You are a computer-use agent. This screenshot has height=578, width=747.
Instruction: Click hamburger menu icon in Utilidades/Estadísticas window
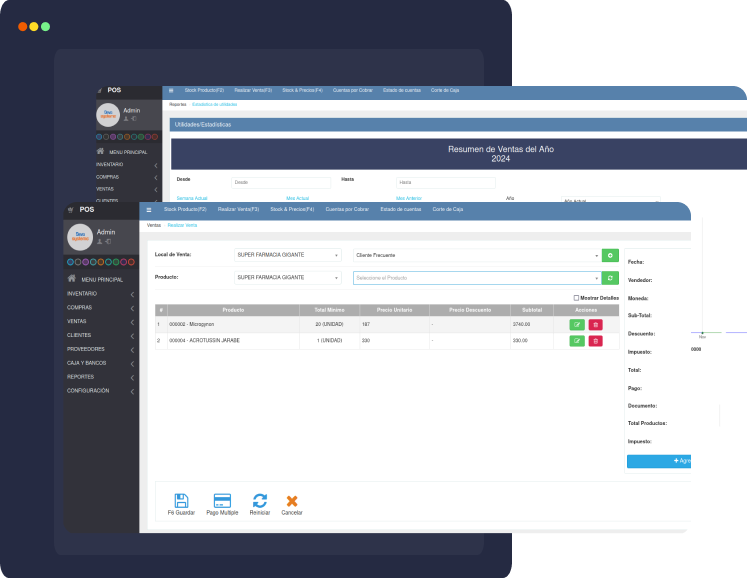171,90
